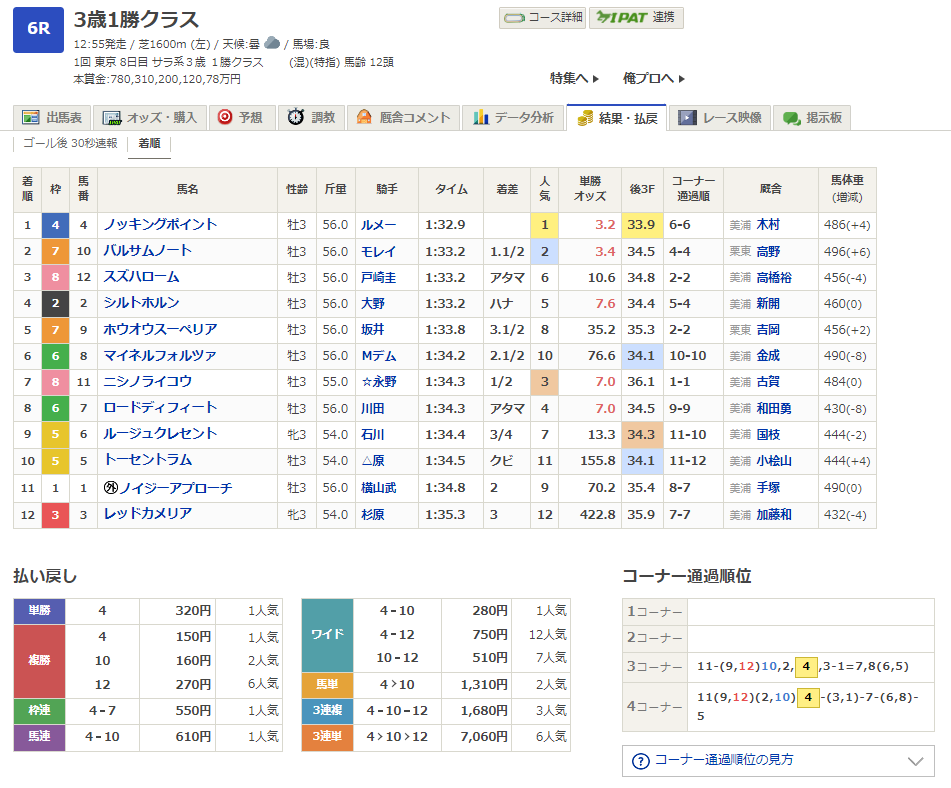The height and width of the screenshot is (788, 951).
Task: Click the 出馬表 newspaper icon
Action: click(30, 118)
